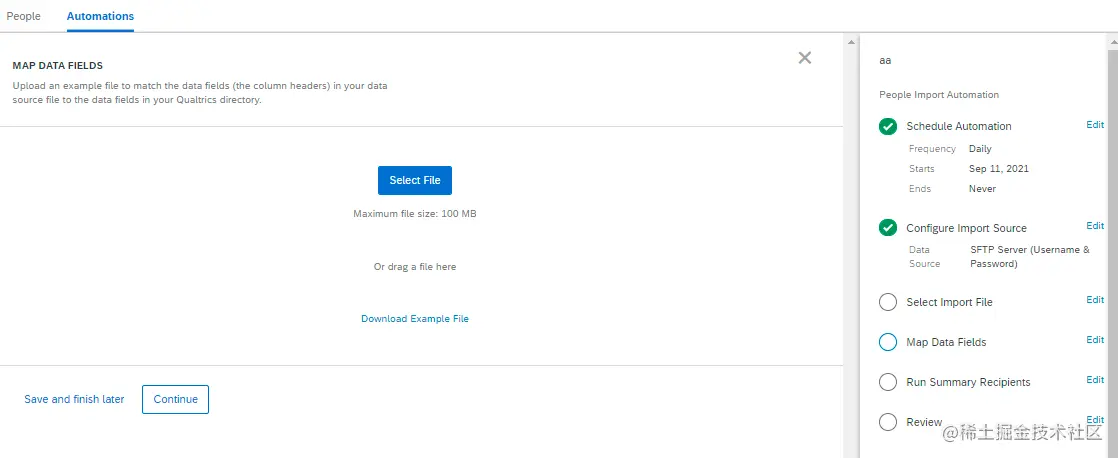Click the Continue button
Viewport: 1118px width, 458px height.
175,400
